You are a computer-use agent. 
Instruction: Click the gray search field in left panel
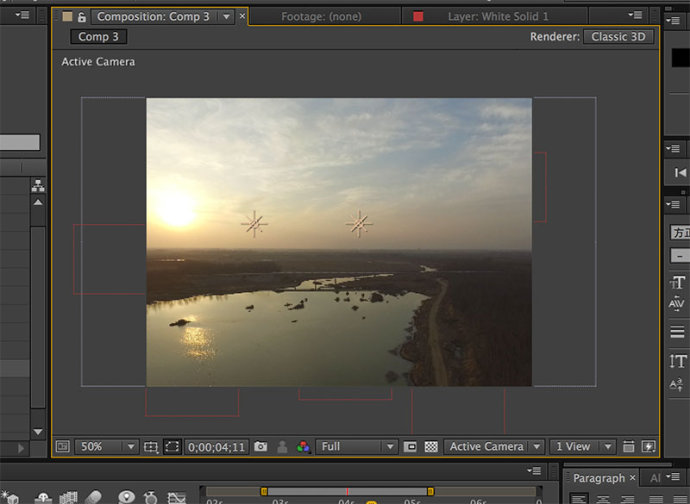tap(19, 142)
